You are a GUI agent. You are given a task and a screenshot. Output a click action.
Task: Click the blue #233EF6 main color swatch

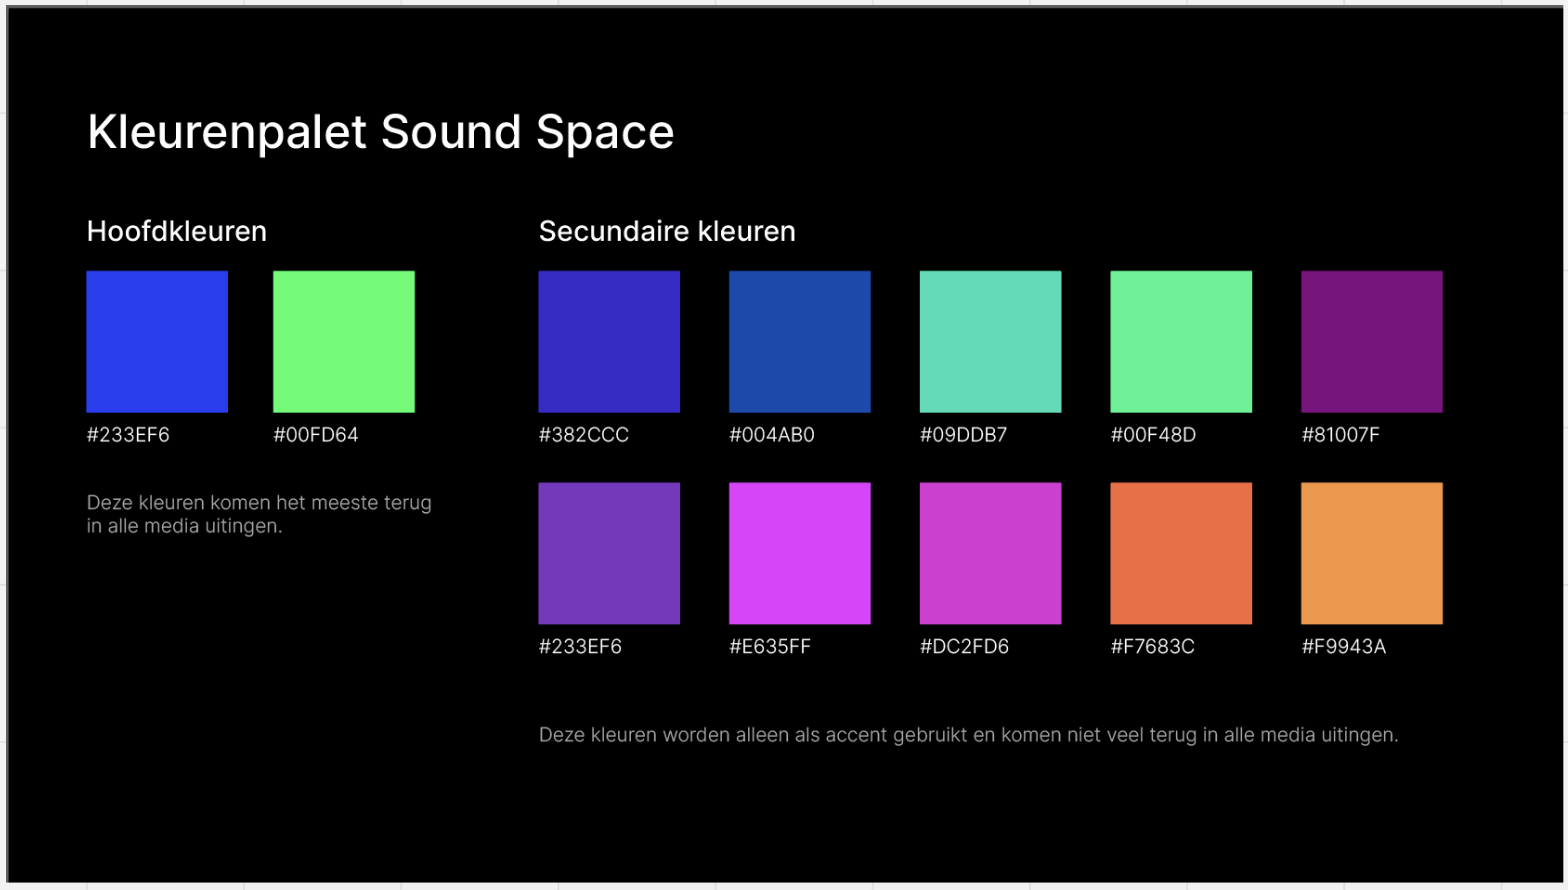pos(157,341)
